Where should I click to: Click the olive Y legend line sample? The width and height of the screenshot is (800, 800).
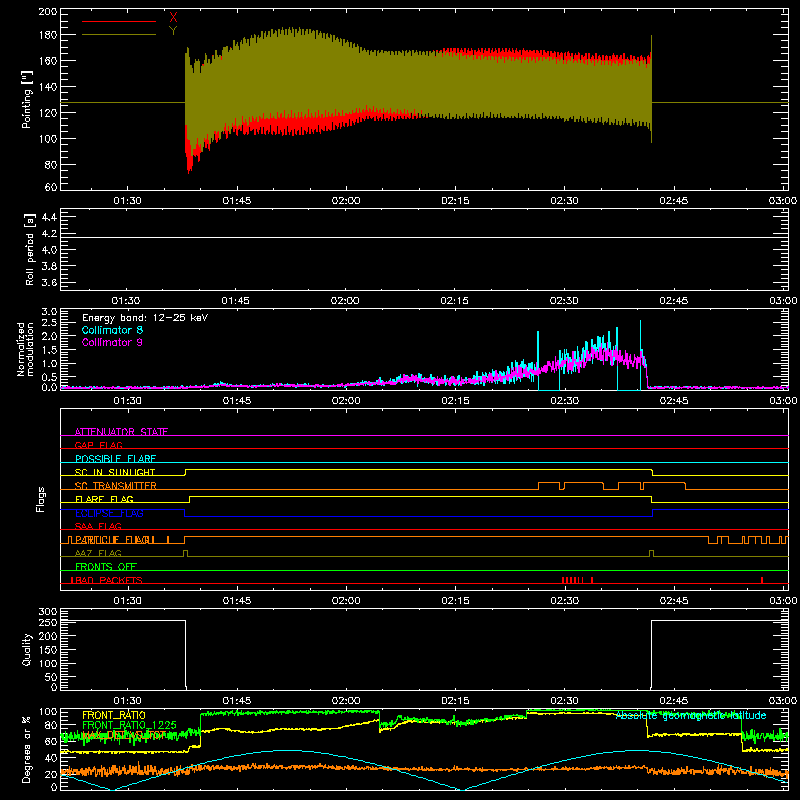(x=119, y=35)
